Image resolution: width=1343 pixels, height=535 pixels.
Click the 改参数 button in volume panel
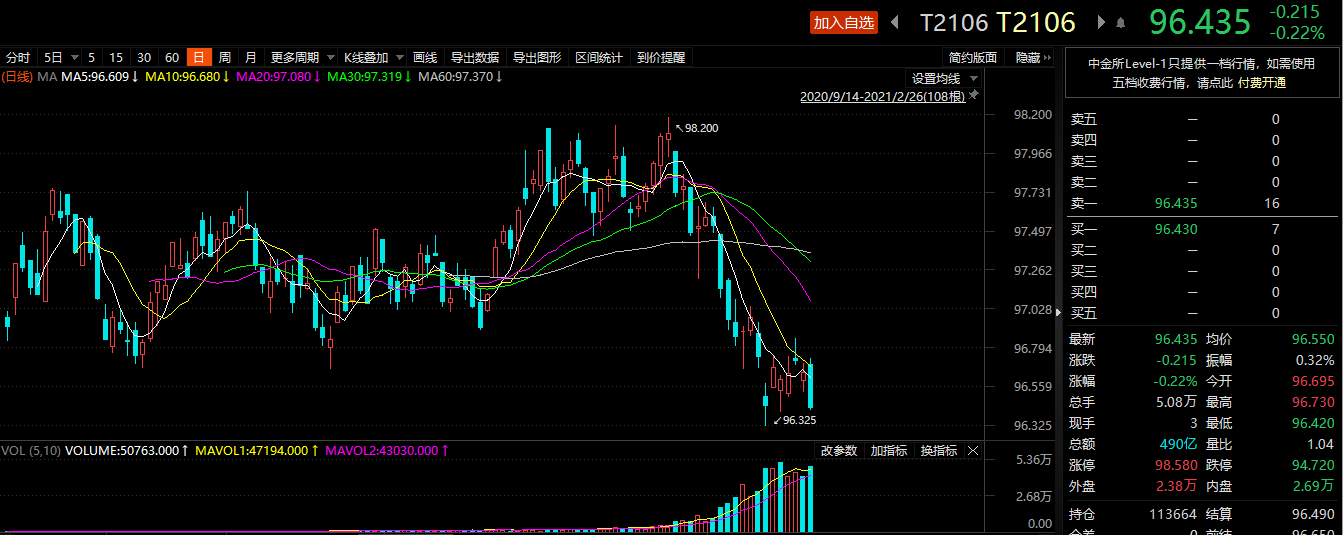839,451
